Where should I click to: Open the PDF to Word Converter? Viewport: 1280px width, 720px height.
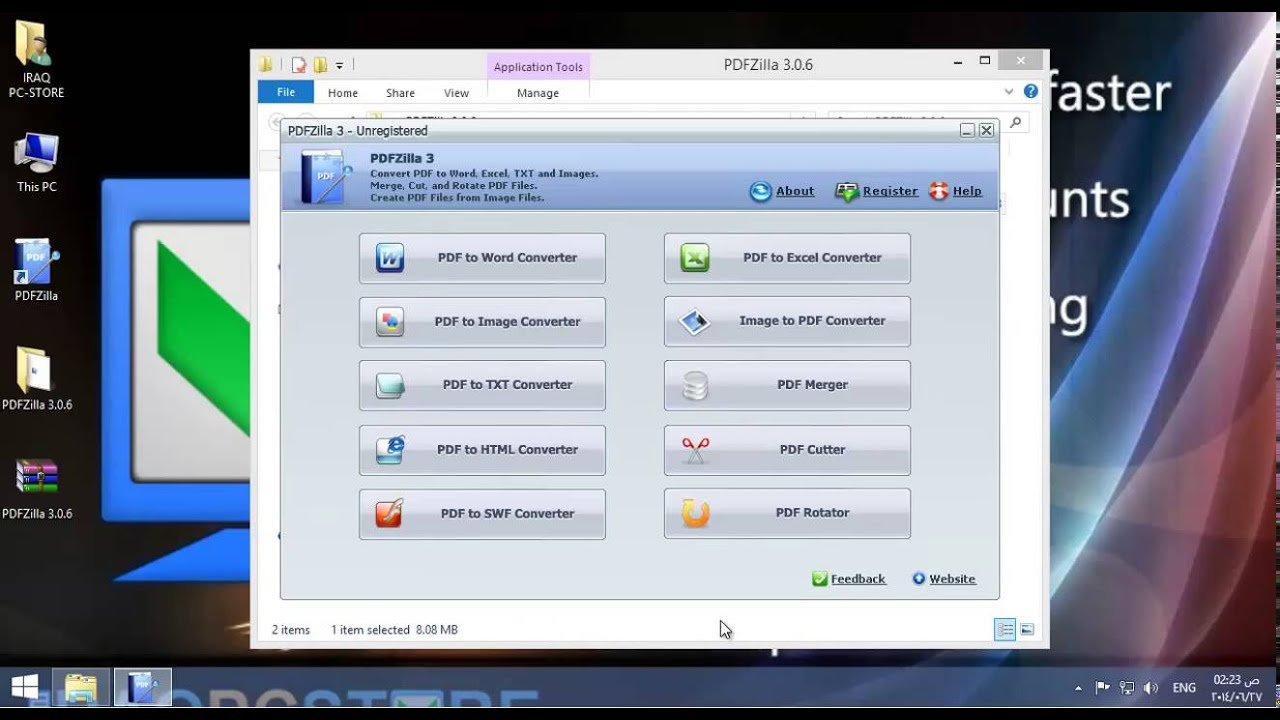482,258
